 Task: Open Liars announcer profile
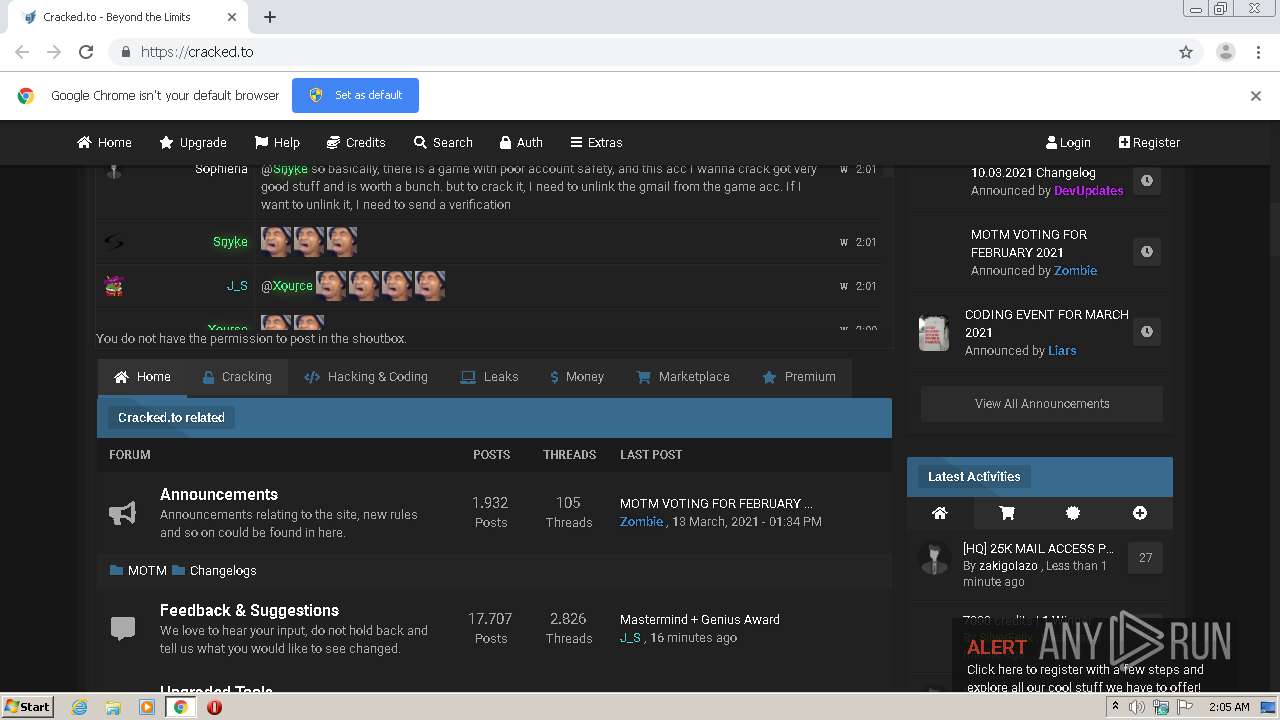coord(1062,350)
